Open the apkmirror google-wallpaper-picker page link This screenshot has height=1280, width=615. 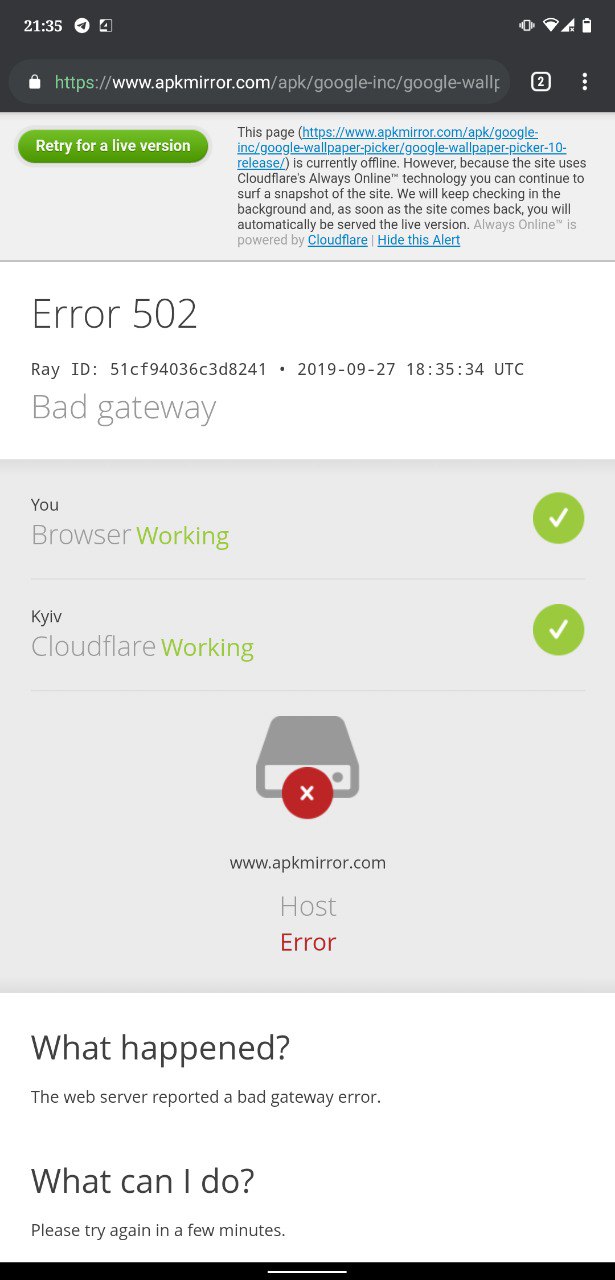click(x=403, y=148)
